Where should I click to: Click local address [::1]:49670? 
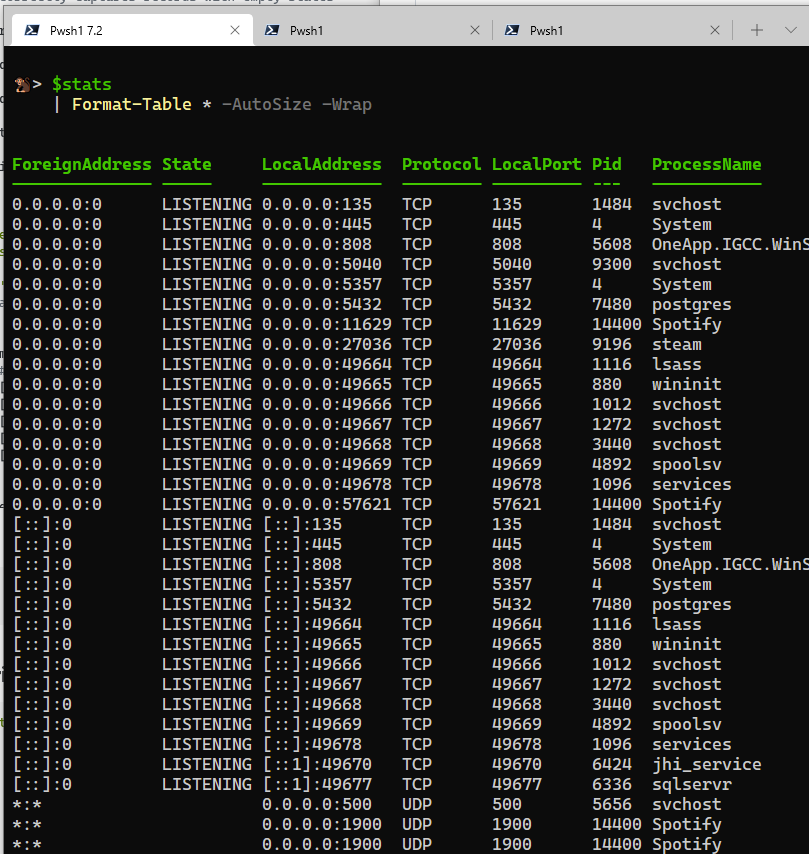[317, 764]
